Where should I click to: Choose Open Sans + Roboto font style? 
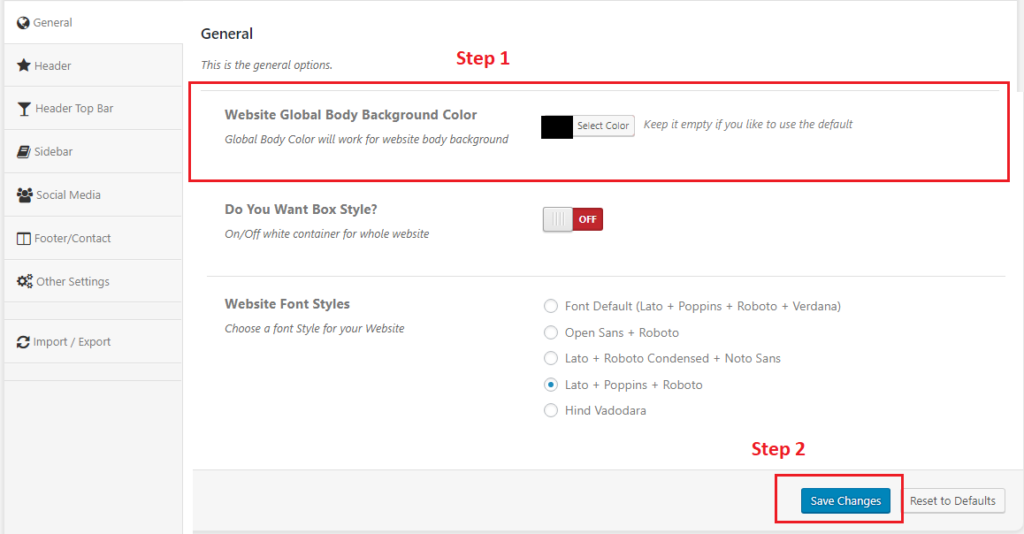tap(550, 332)
